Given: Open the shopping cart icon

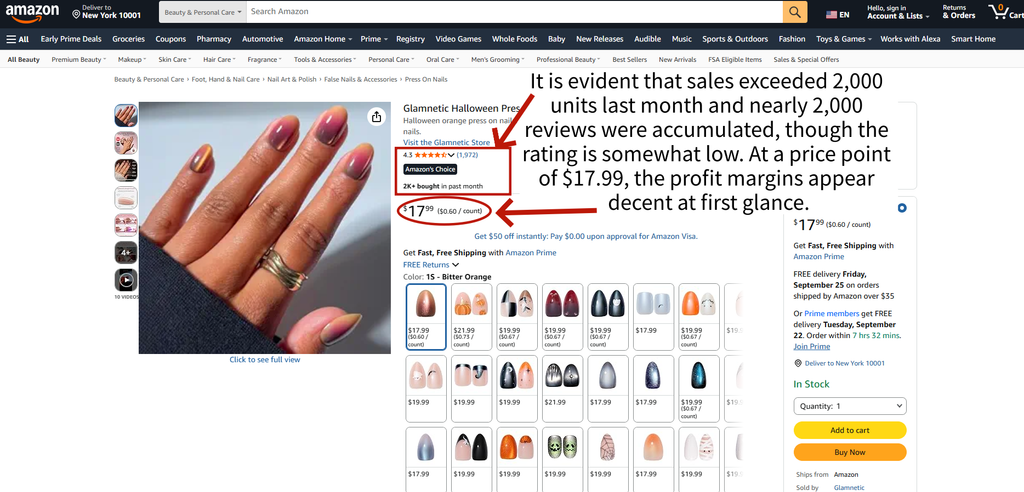Looking at the screenshot, I should click(1005, 12).
